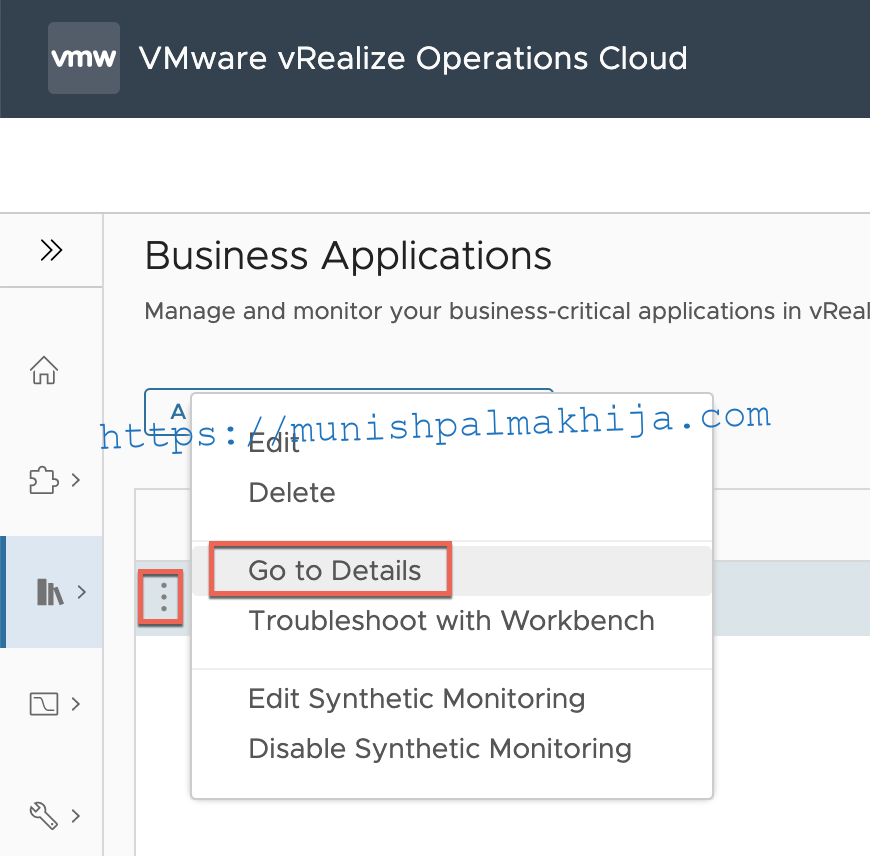Expand the wrench menu chevron
870x856 pixels.
tap(76, 816)
